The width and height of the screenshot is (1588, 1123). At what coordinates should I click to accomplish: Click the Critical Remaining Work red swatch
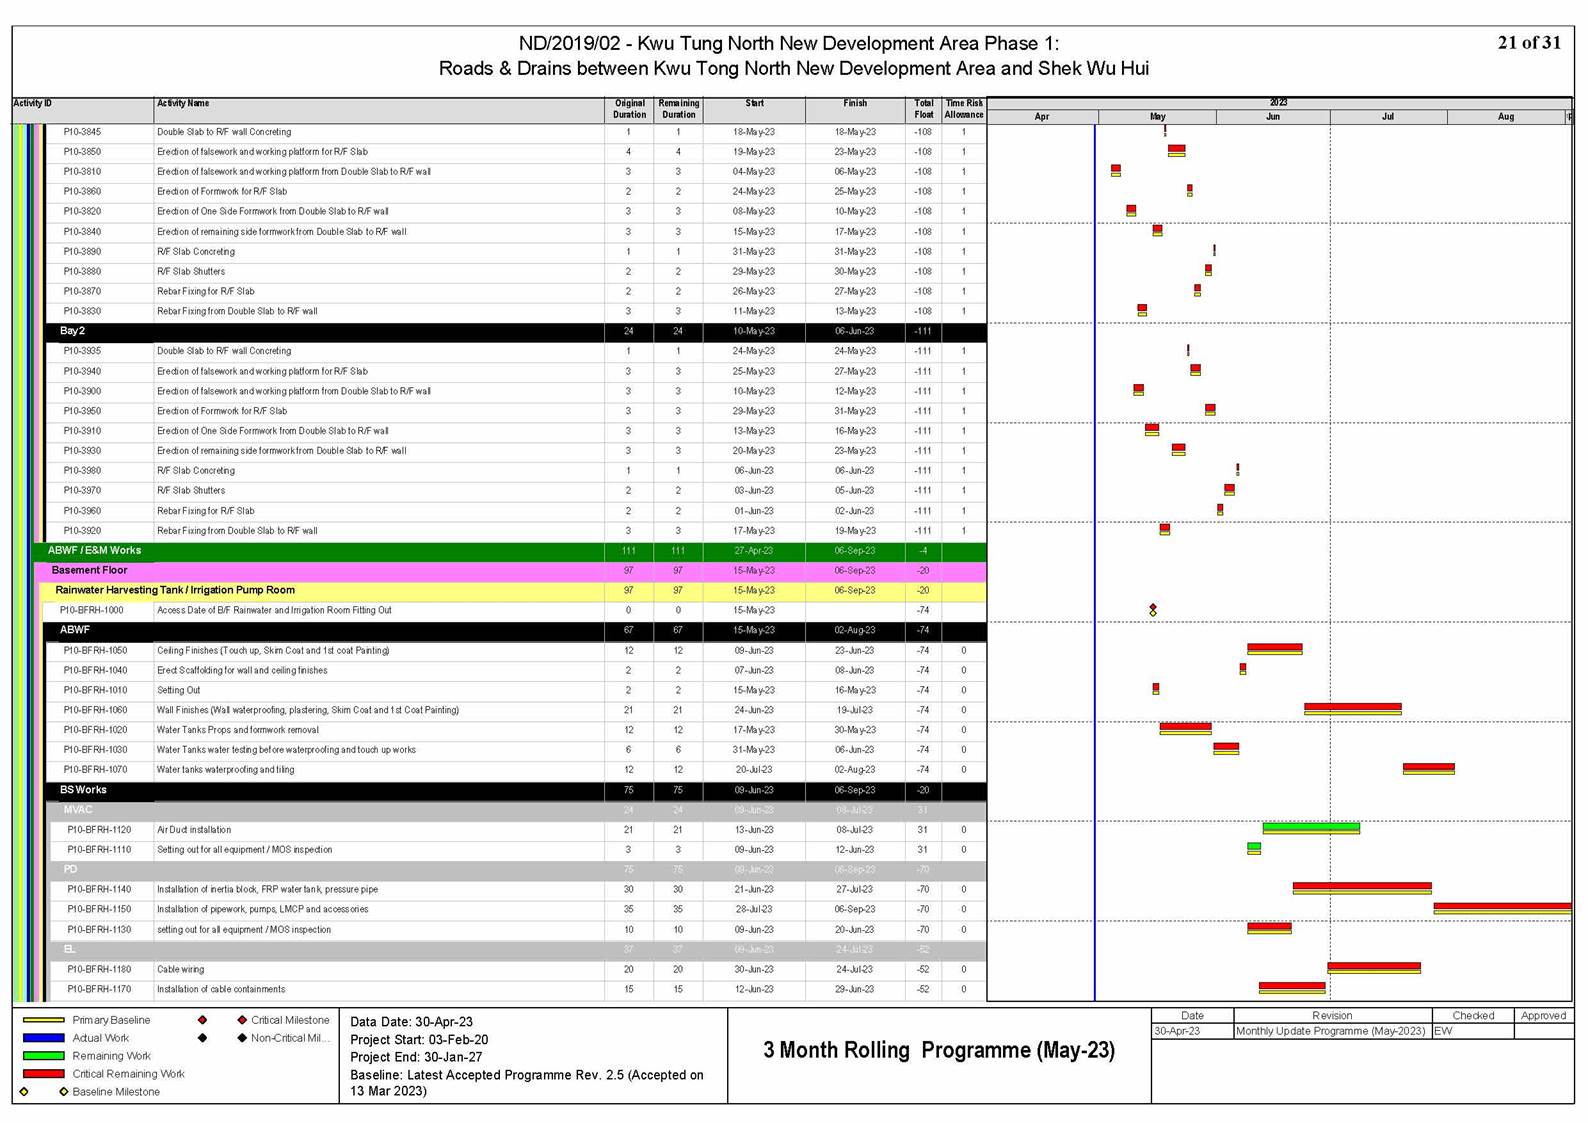[43, 1074]
